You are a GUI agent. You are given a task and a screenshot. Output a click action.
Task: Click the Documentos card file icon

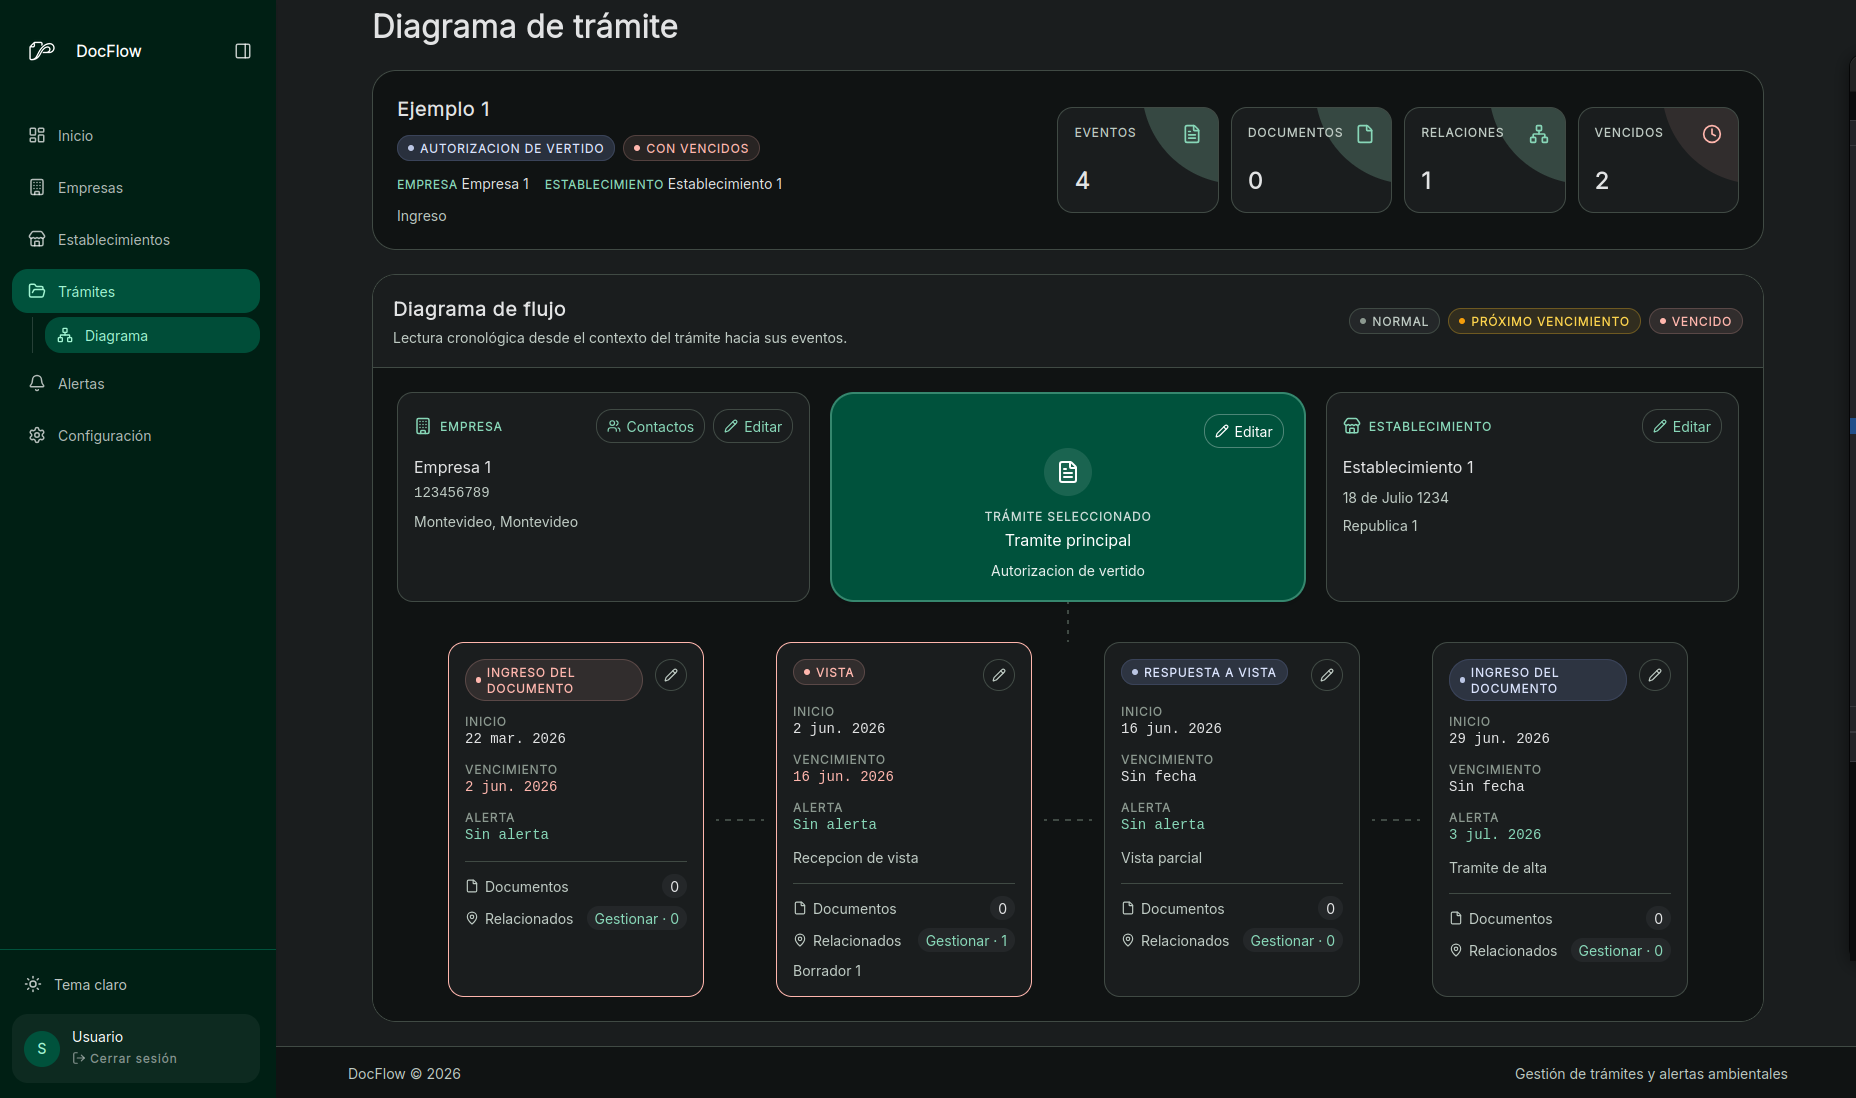click(1365, 134)
